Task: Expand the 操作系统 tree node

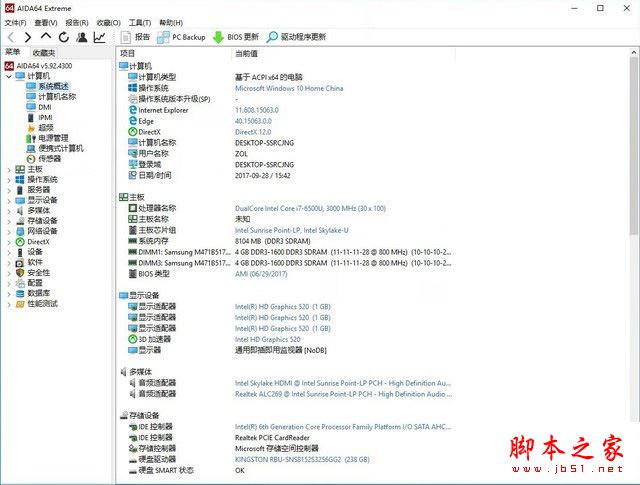Action: tap(9, 180)
